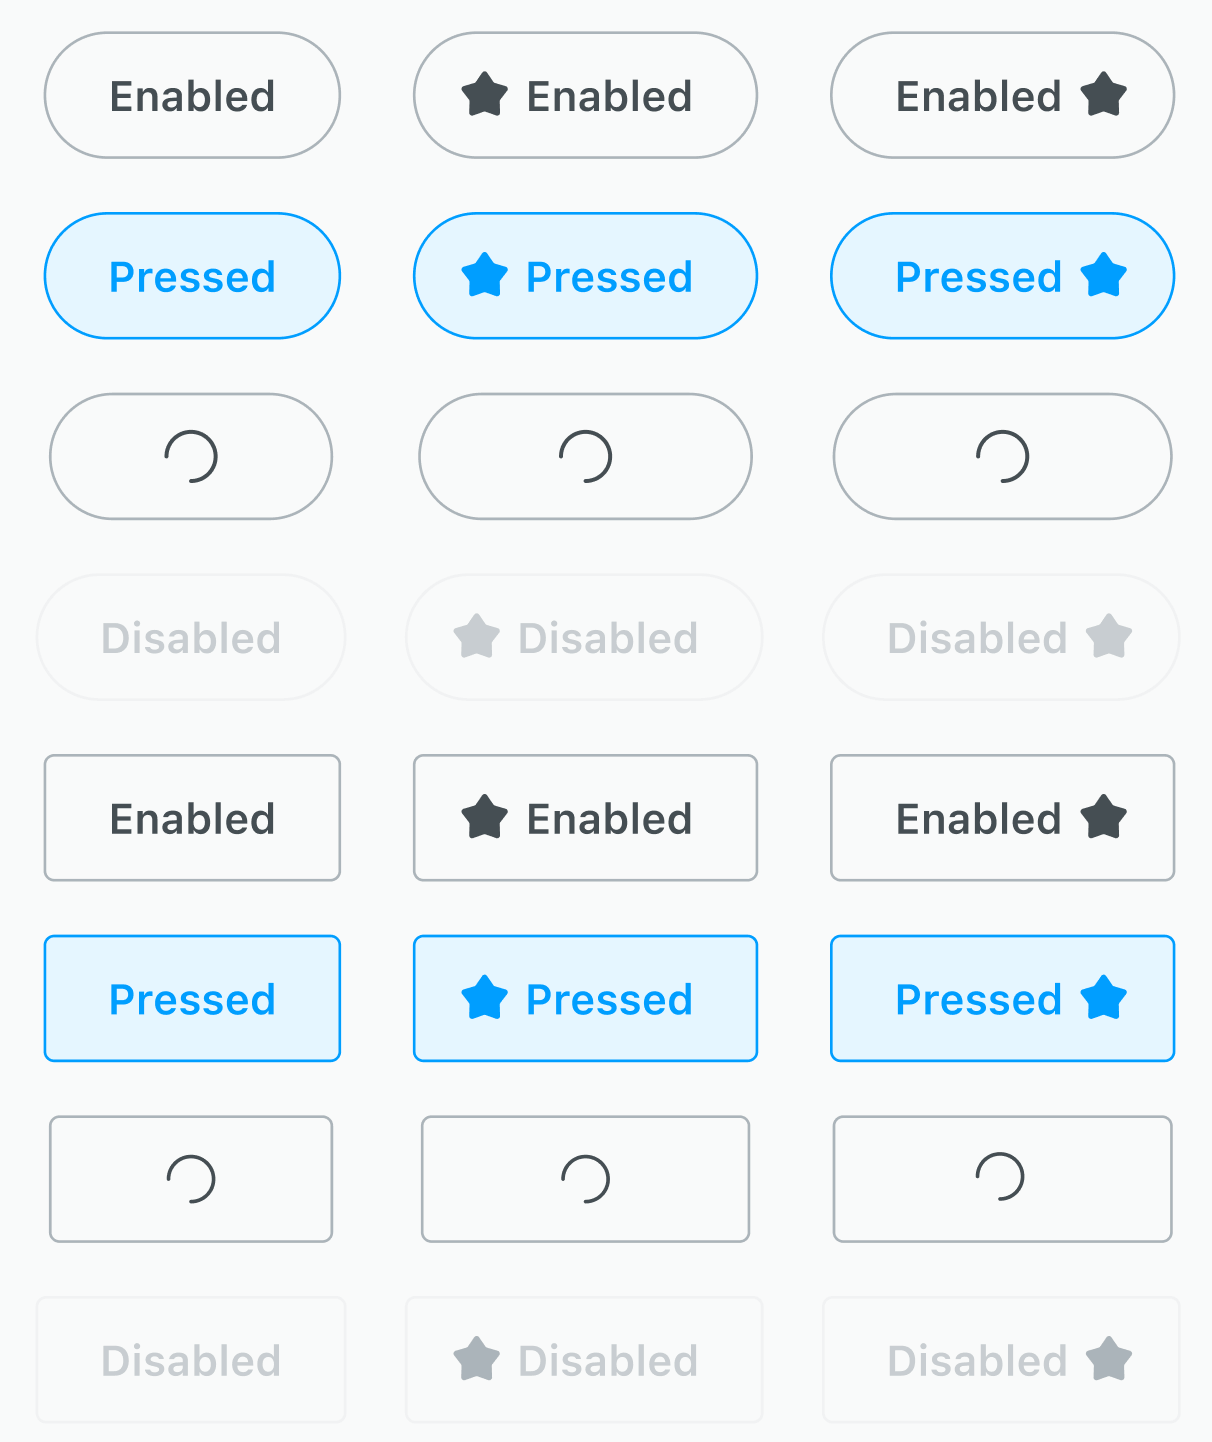The image size is (1212, 1442).
Task: Select the rectangular Pressed button without a star
Action: [192, 998]
